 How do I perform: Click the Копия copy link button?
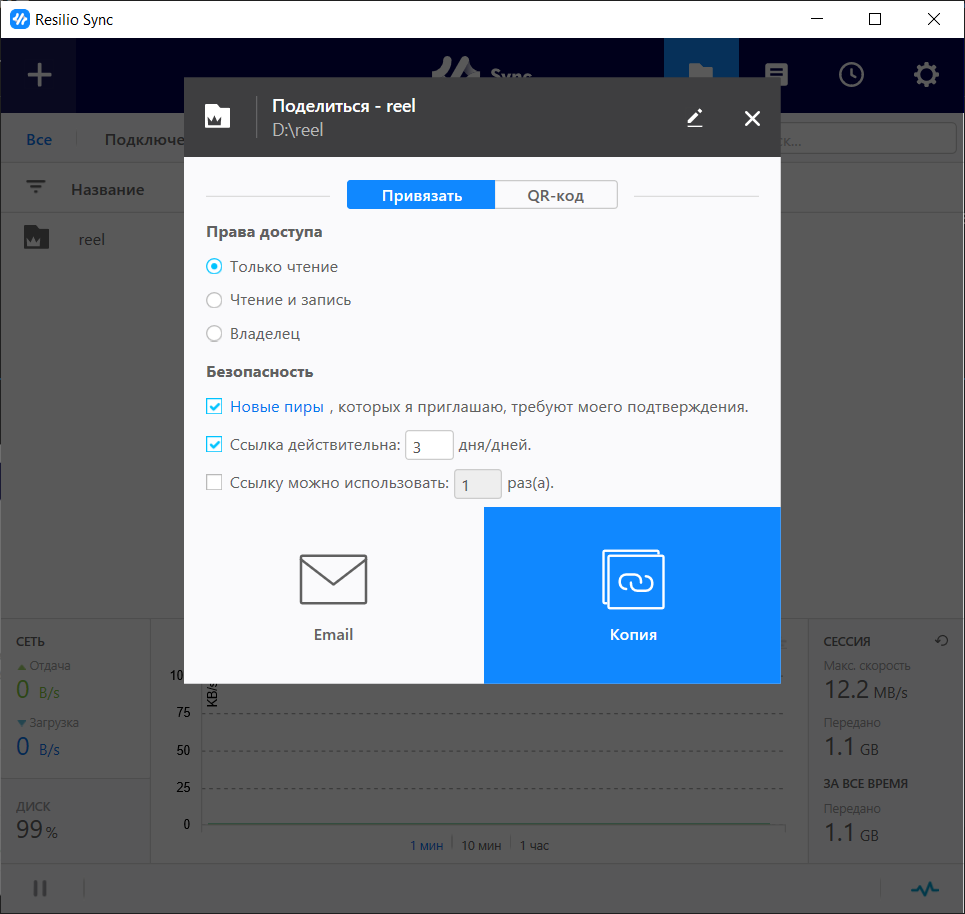coord(632,595)
